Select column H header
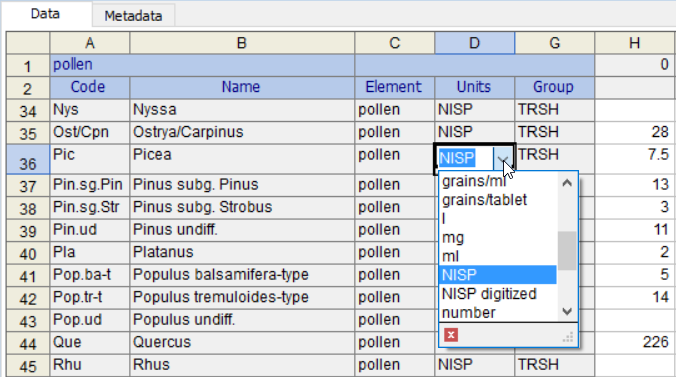Viewport: 676px width, 377px height. pyautogui.click(x=635, y=43)
